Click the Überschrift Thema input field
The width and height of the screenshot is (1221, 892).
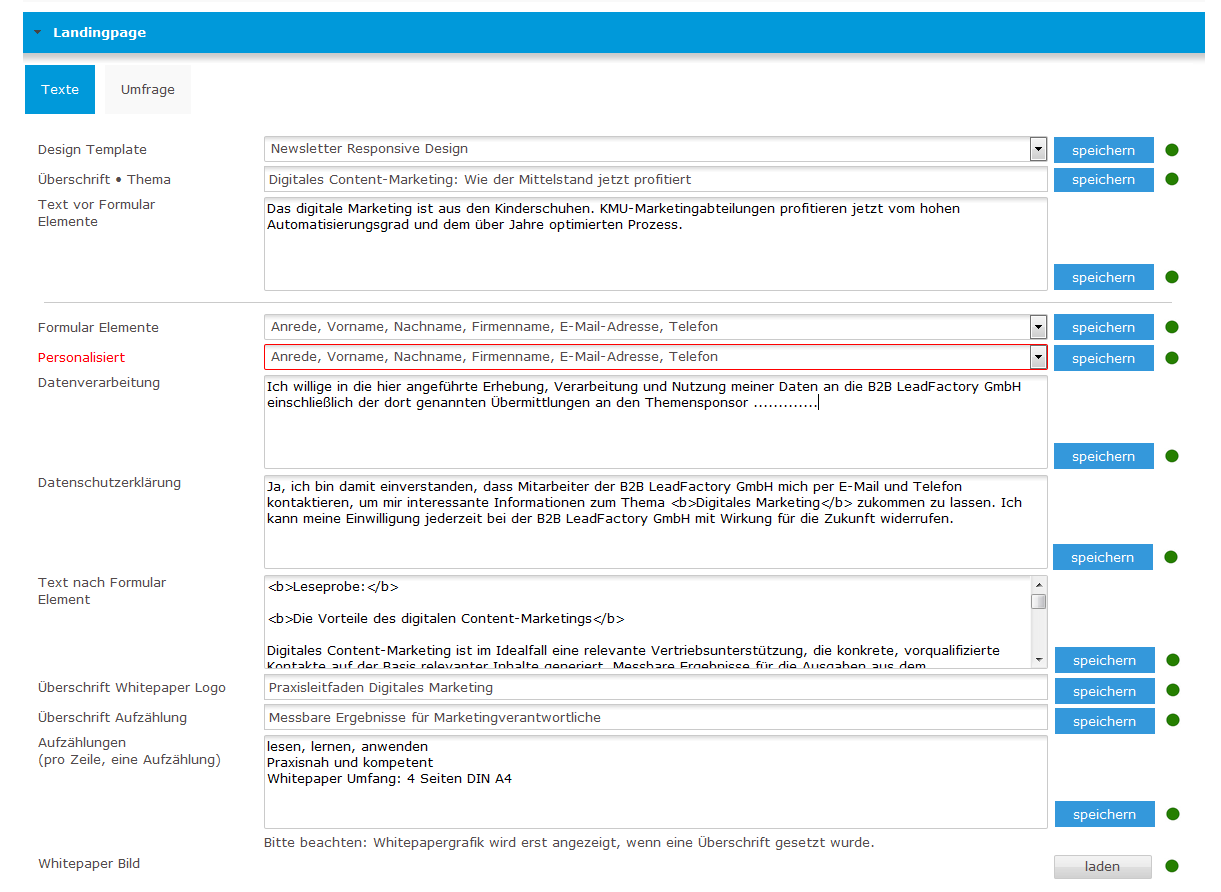pyautogui.click(x=656, y=179)
